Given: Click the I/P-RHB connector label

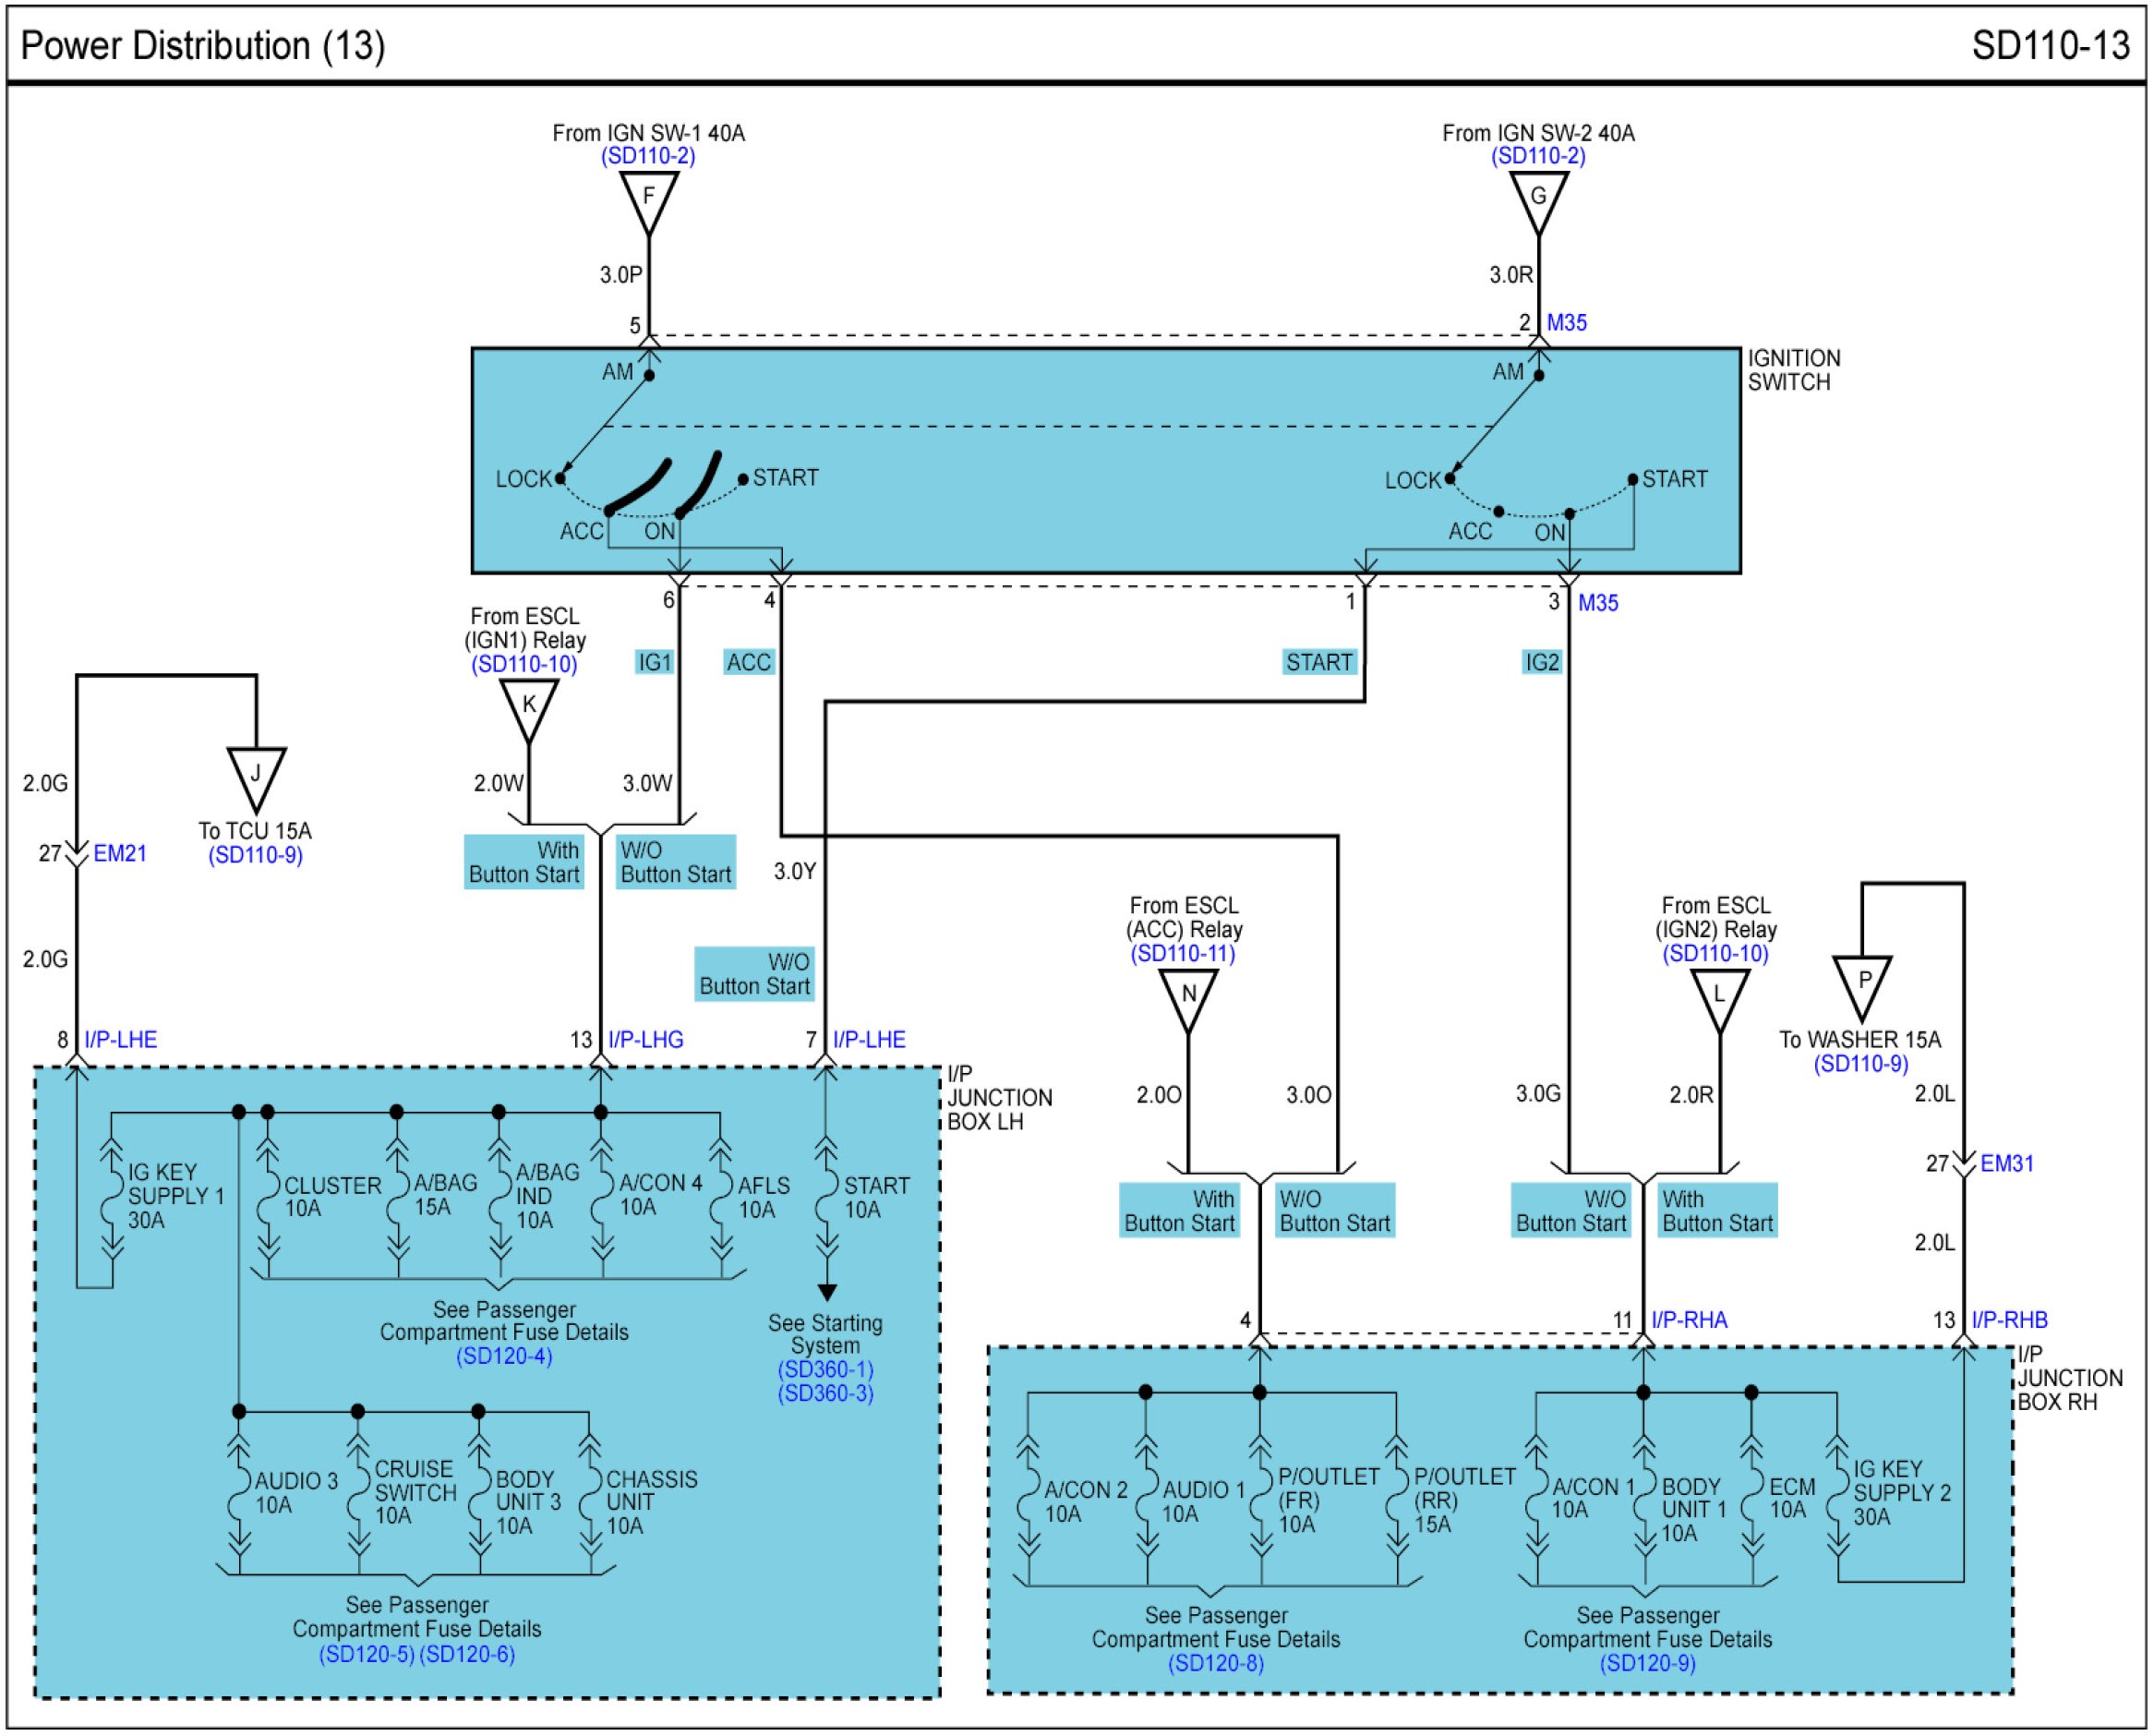Looking at the screenshot, I should point(2009,1319).
